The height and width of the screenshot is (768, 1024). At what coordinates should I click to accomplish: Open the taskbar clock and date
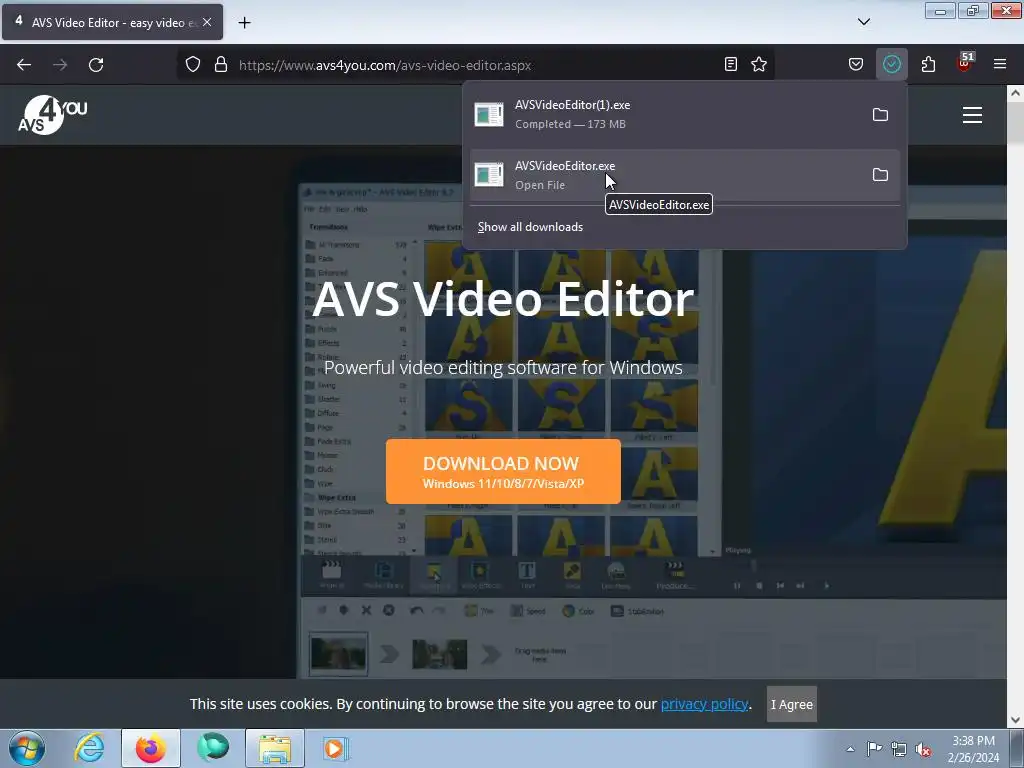coord(973,749)
